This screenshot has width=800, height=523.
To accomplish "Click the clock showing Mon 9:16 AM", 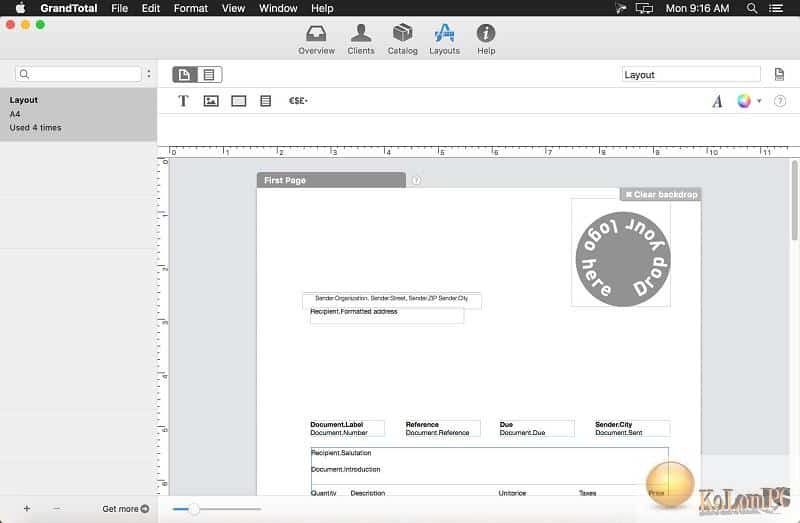I will coord(697,8).
